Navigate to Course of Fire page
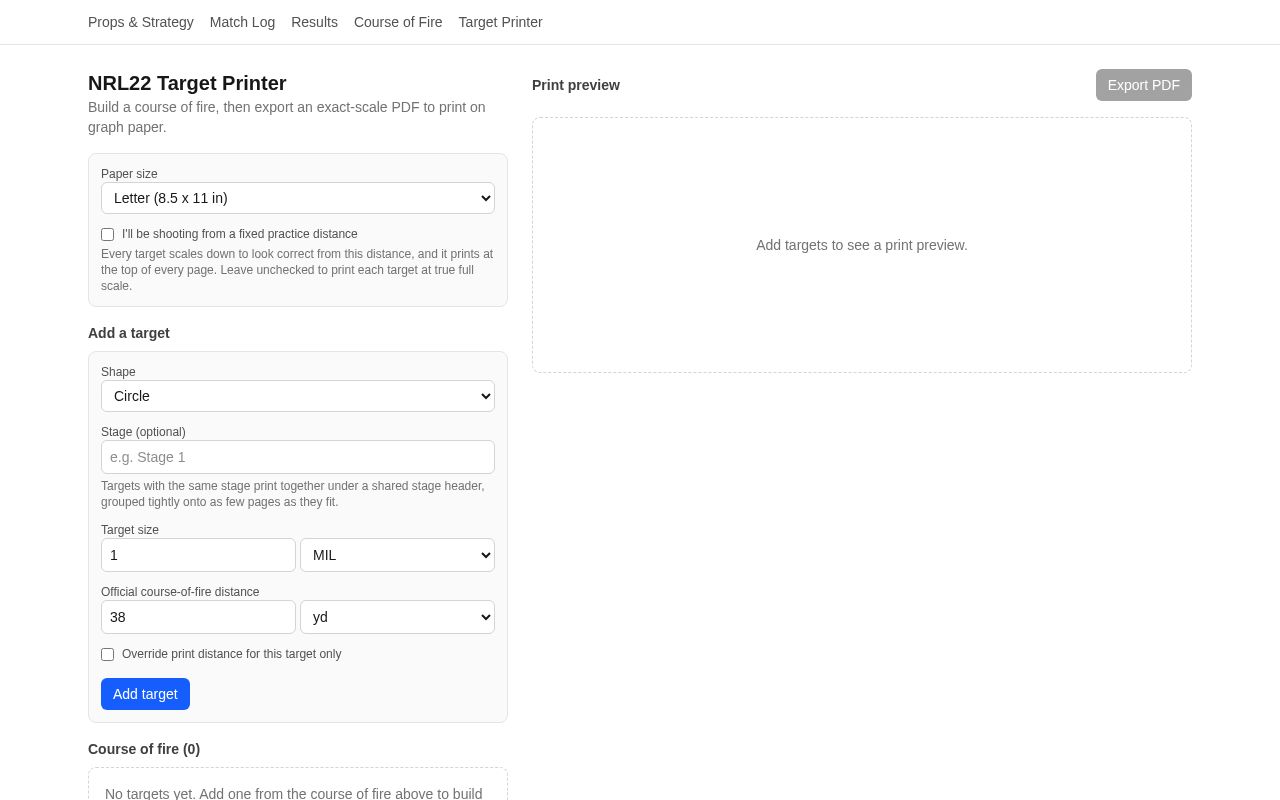The height and width of the screenshot is (800, 1280). 398,22
